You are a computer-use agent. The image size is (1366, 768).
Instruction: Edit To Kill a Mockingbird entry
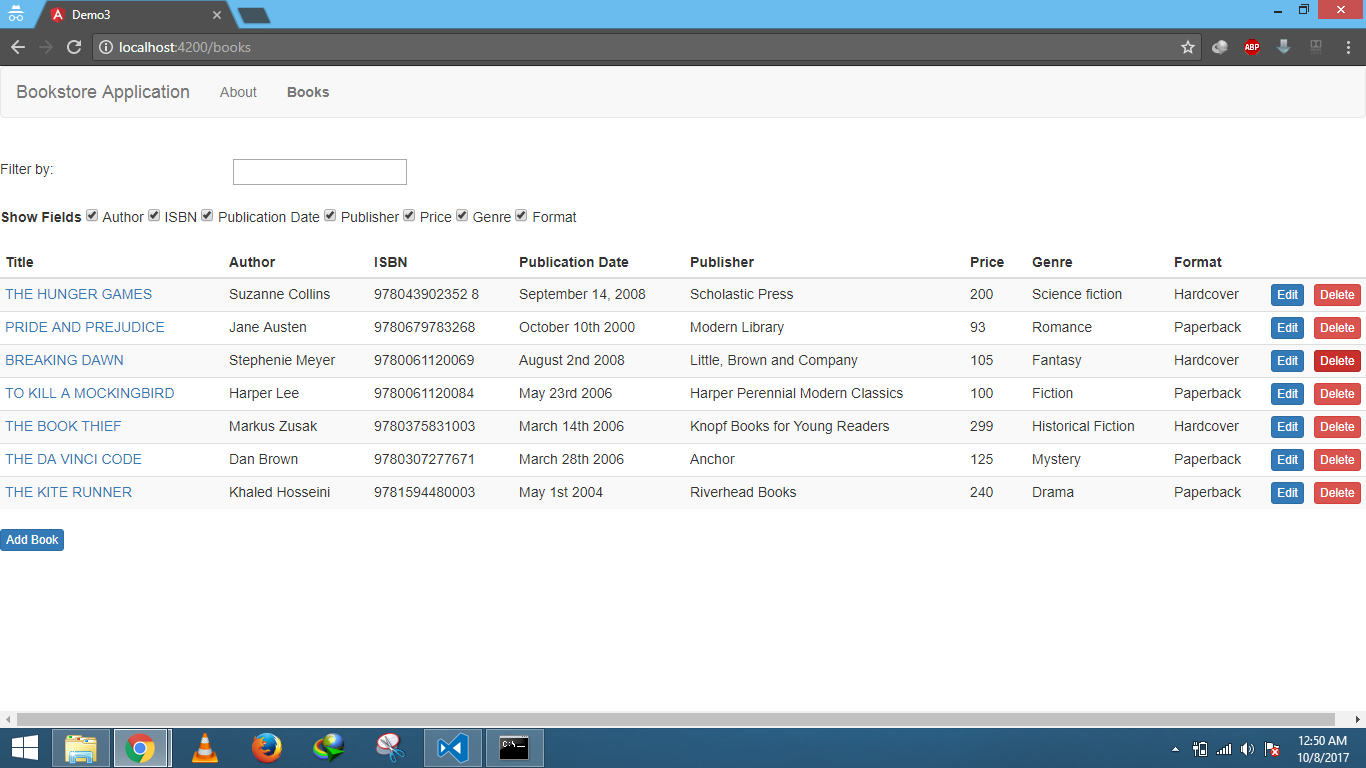(1287, 394)
